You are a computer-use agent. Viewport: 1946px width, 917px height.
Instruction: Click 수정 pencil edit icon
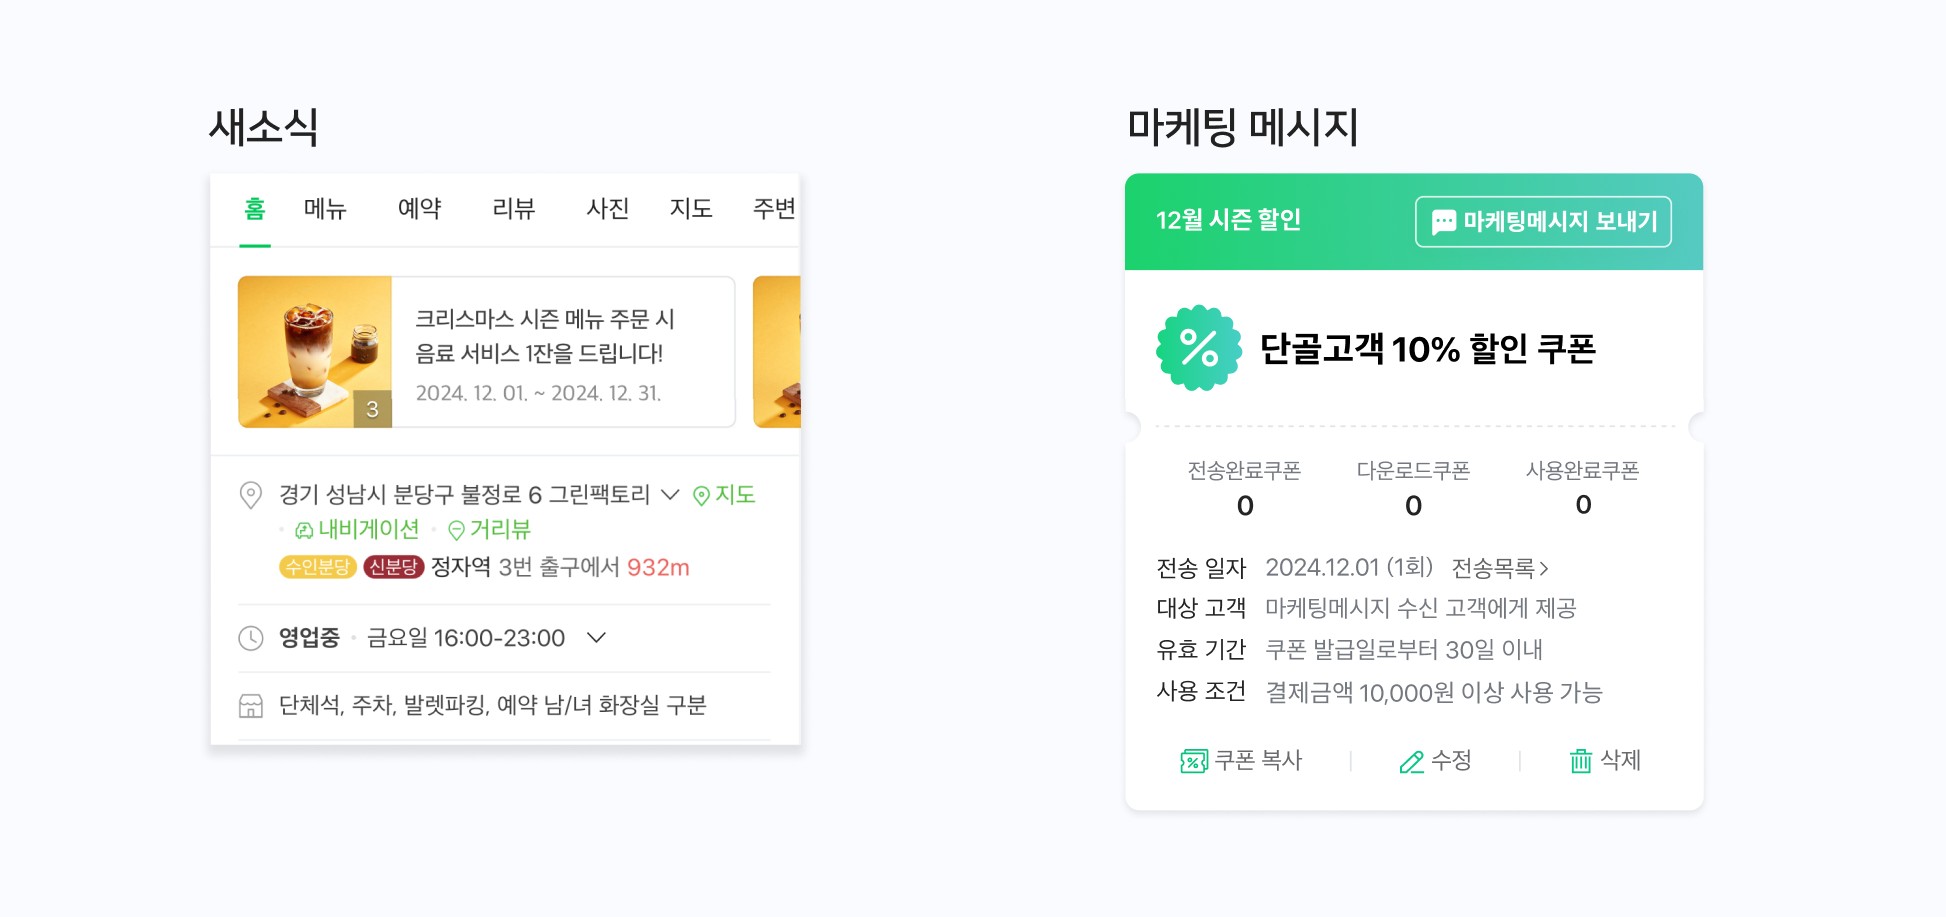point(1411,762)
